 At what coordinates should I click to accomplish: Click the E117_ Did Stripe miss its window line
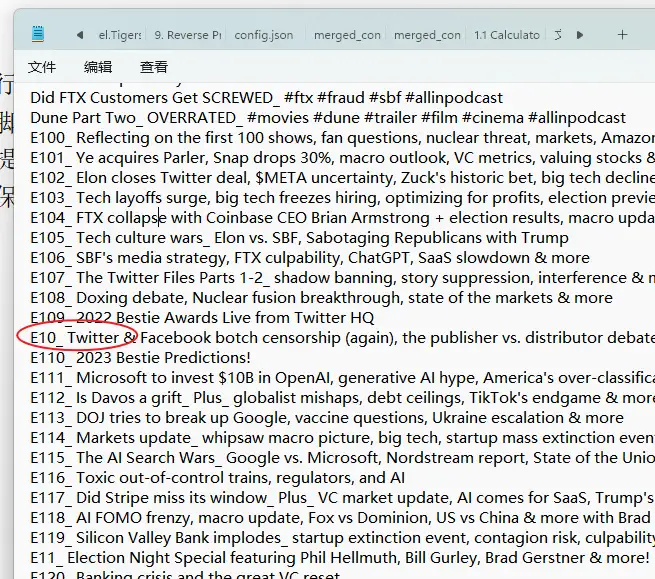click(x=343, y=498)
